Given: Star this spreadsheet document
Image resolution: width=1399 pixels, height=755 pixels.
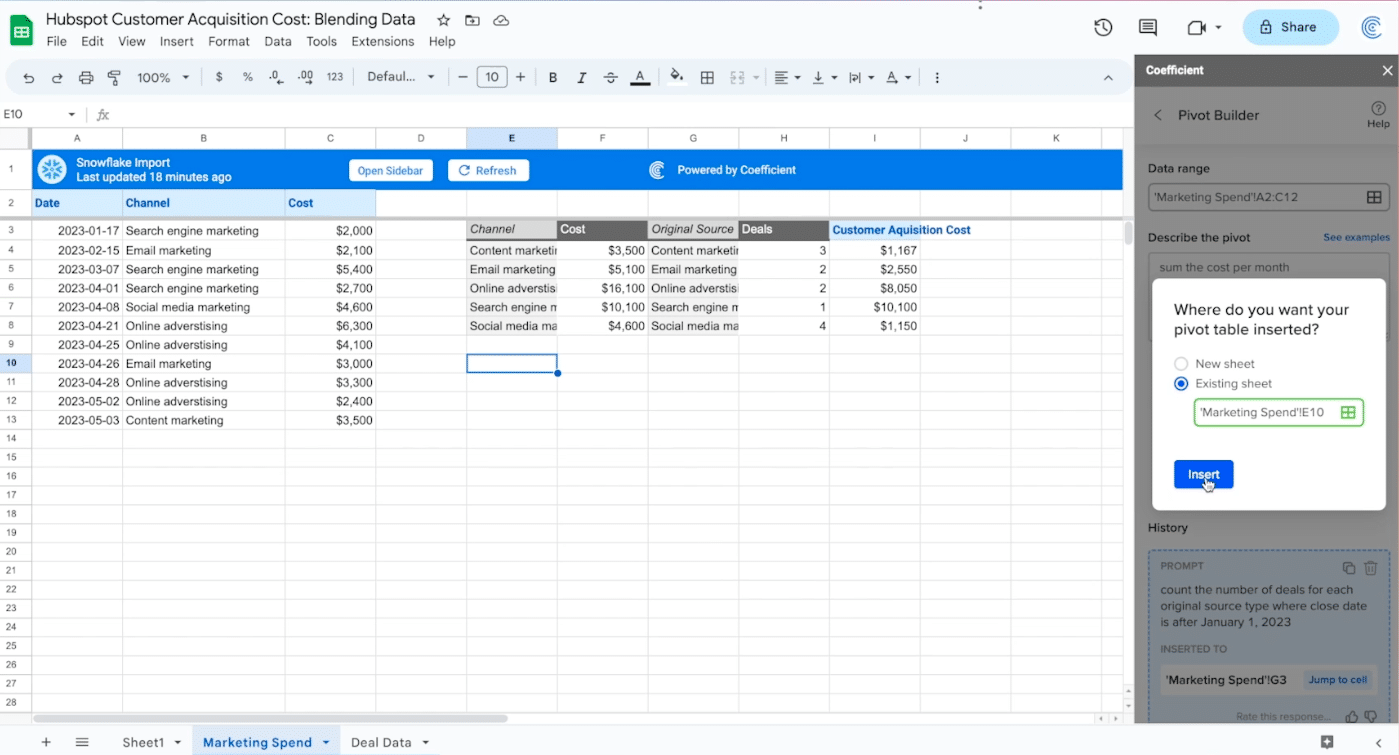Looking at the screenshot, I should [443, 20].
